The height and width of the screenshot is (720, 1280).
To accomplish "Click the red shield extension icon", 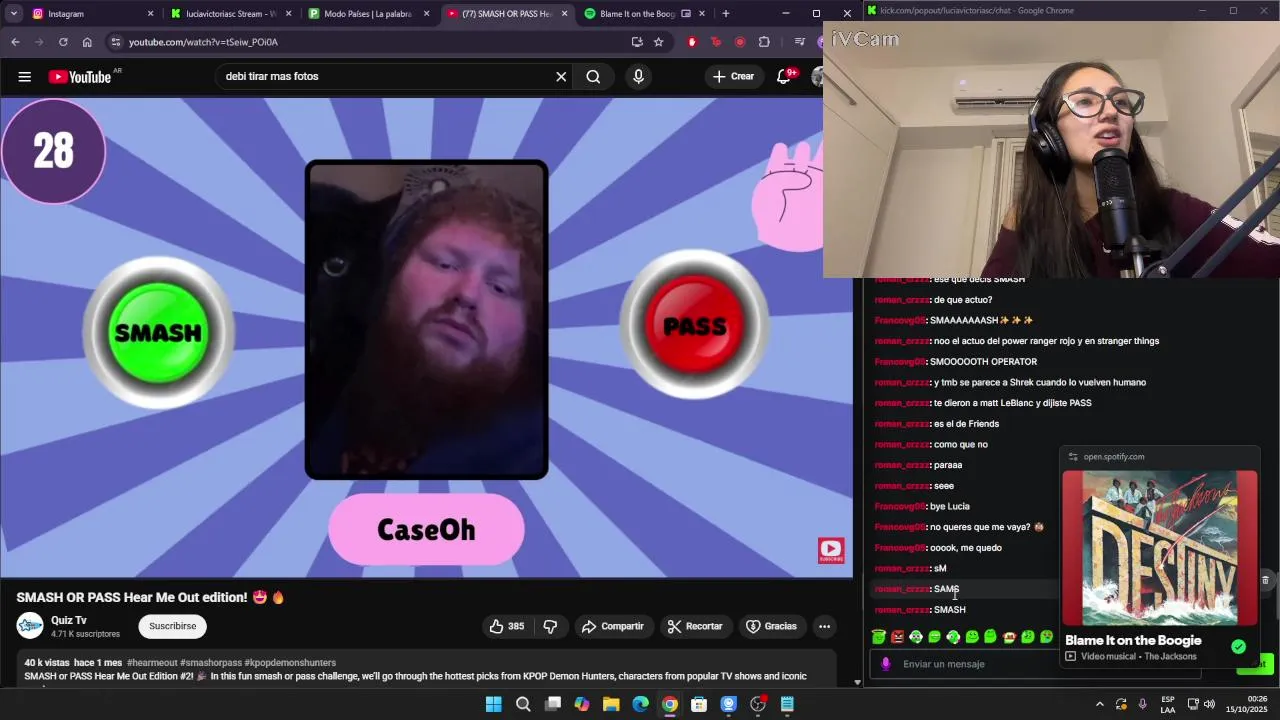I will click(692, 42).
